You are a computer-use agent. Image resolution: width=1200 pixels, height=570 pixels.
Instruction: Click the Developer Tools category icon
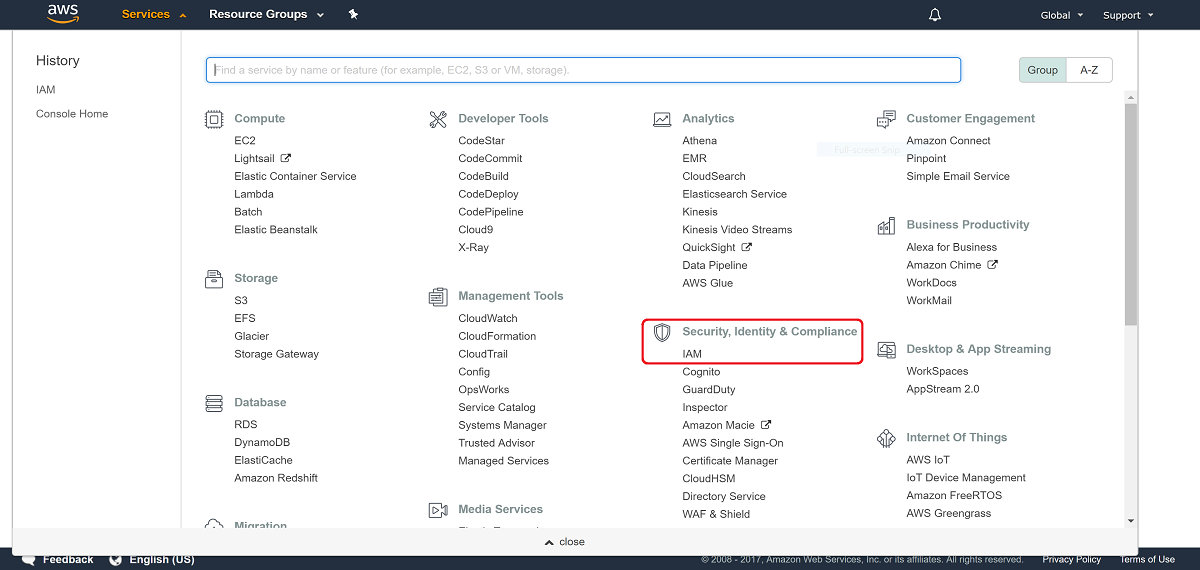pos(438,120)
